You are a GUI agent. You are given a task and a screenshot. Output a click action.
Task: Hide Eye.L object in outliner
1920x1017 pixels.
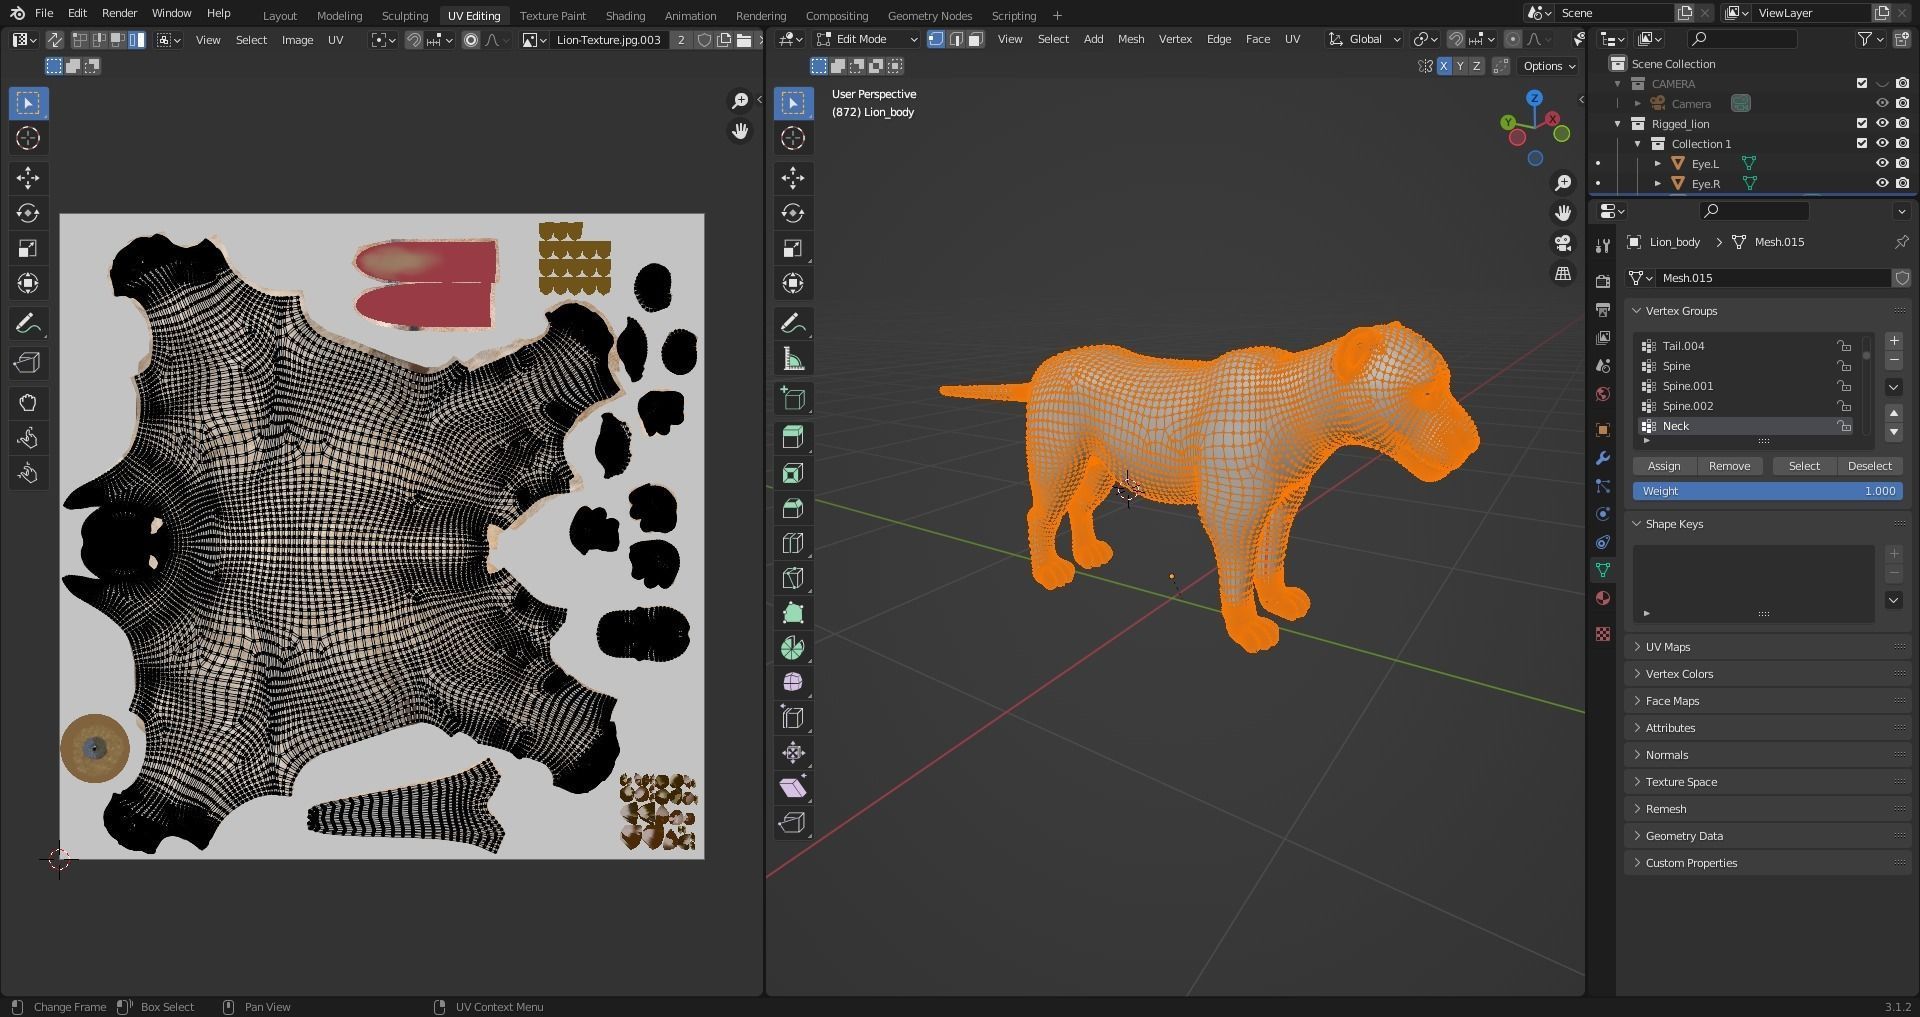coord(1882,163)
